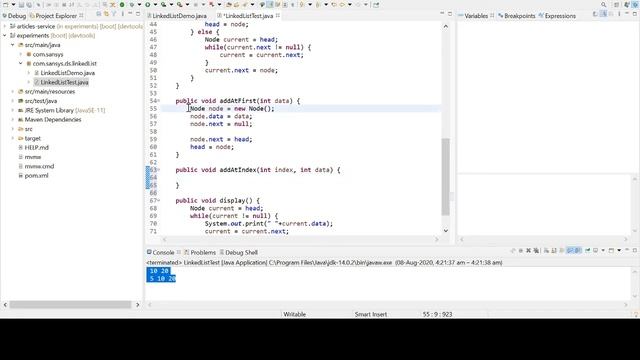This screenshot has width=640, height=360.
Task: Toggle code folding at line 67
Action: click(159, 200)
